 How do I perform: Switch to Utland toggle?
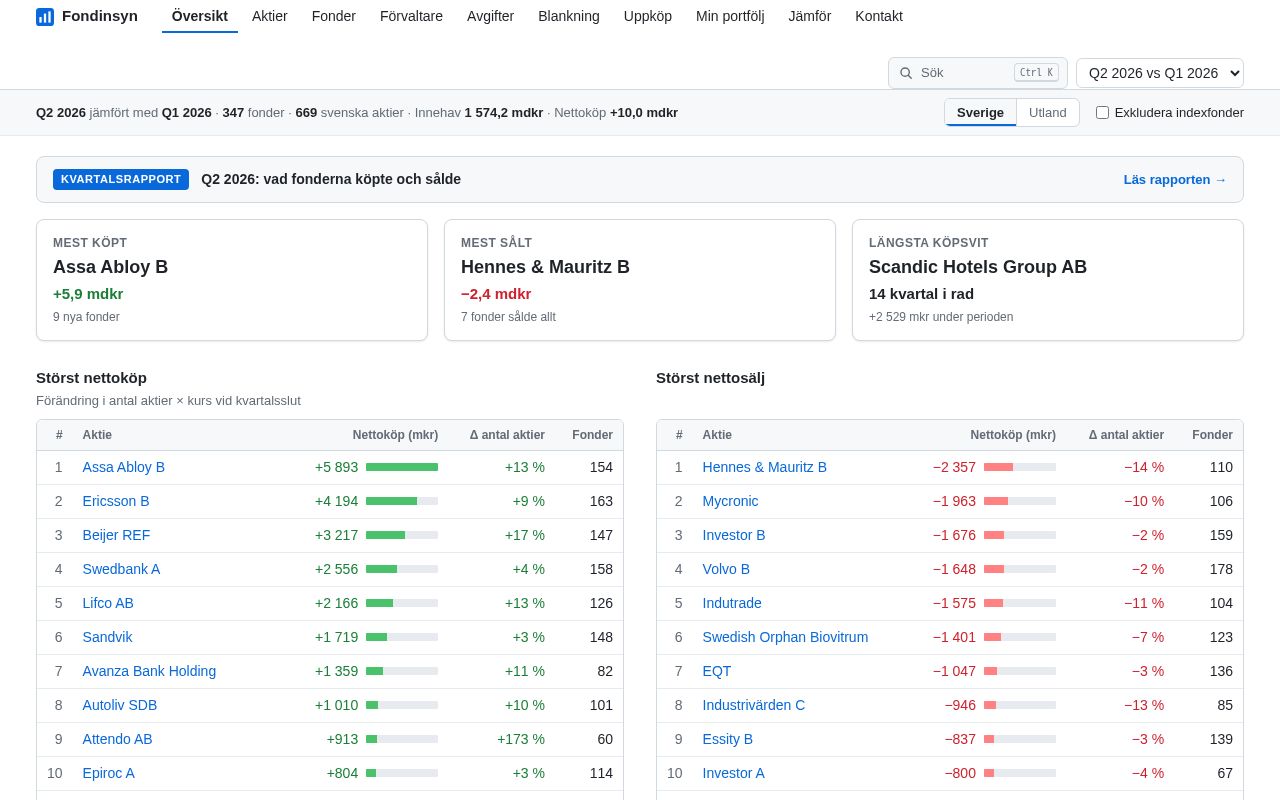1048,112
